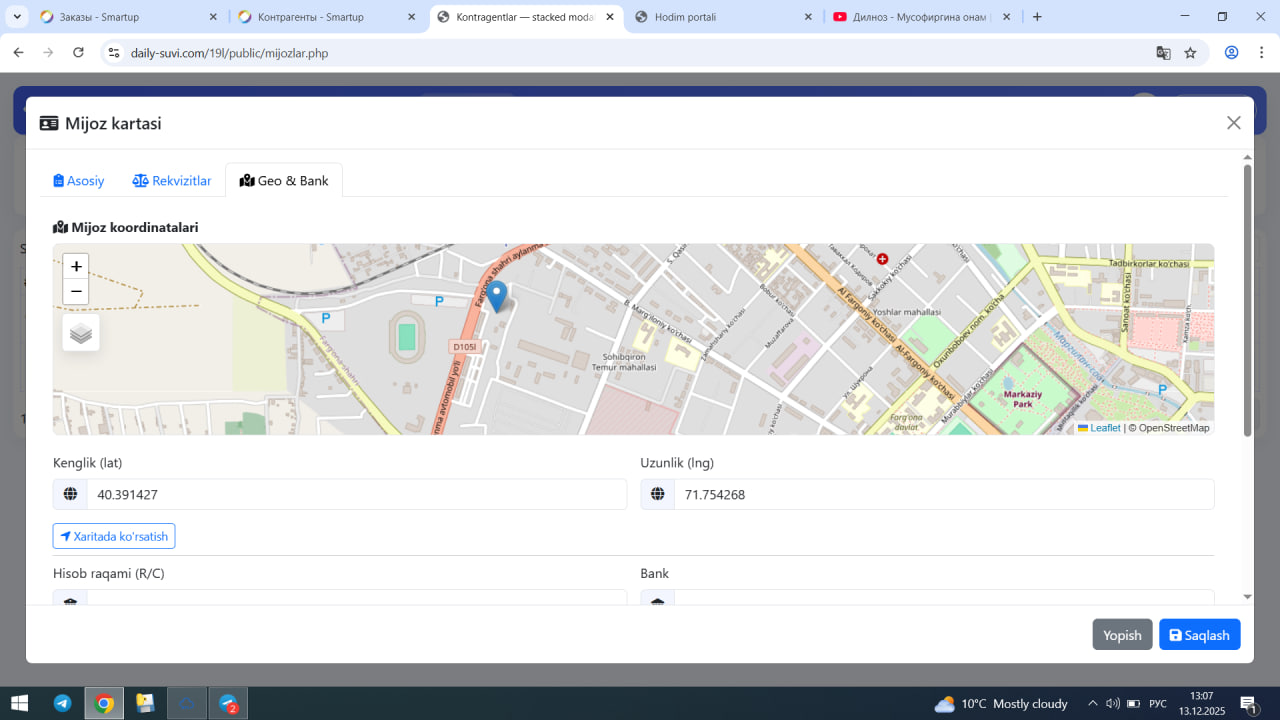Zoom in on the map
Screen dimensions: 1280x720
(76, 266)
